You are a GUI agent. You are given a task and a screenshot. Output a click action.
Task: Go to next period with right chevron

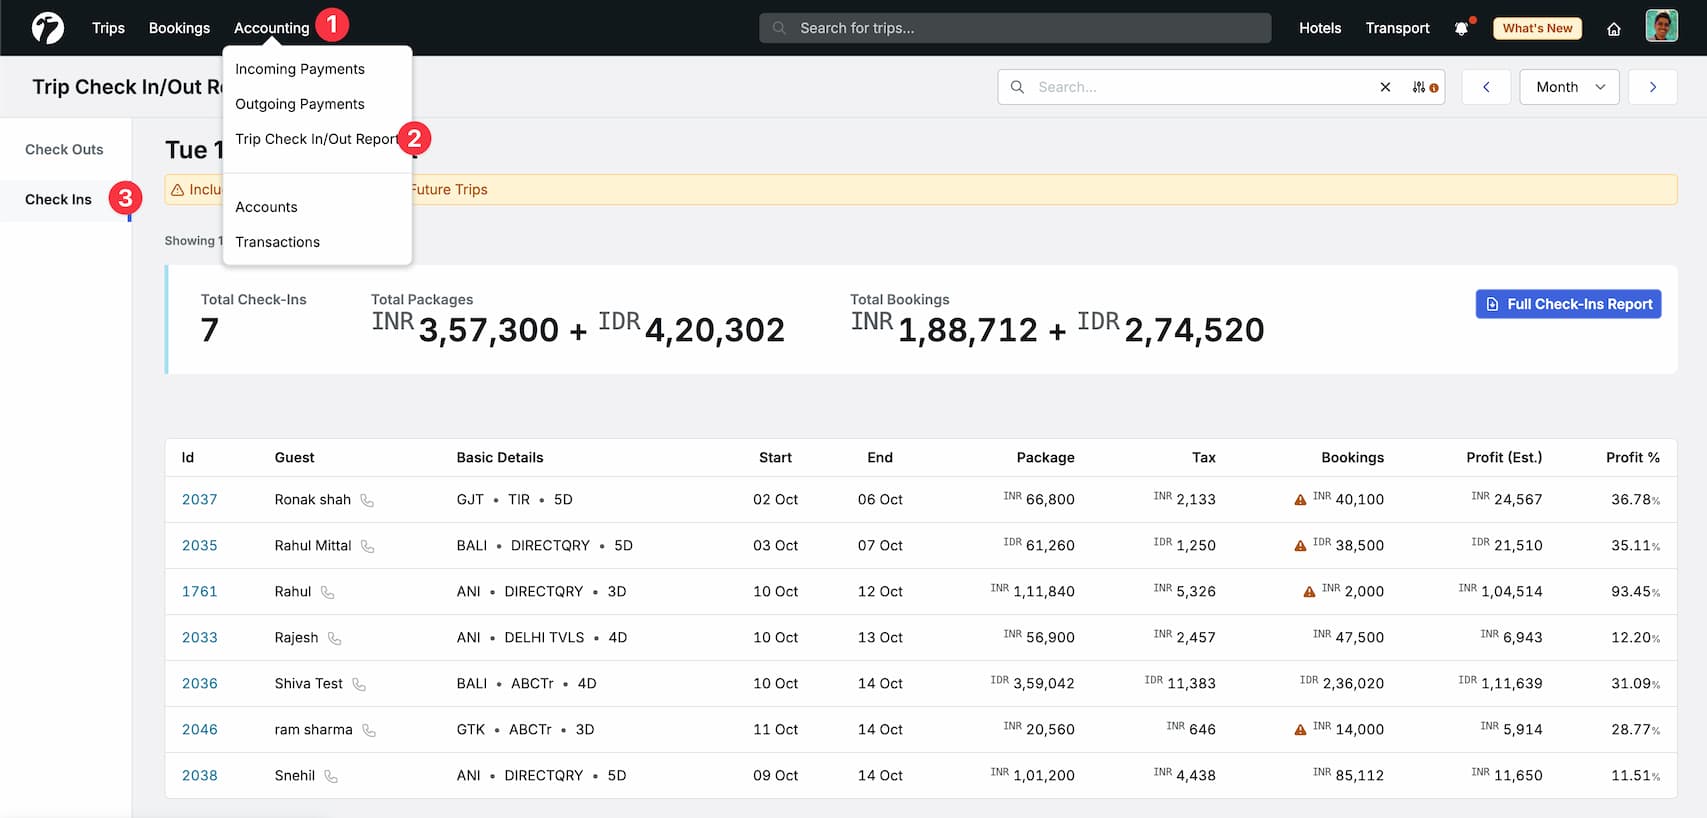tap(1652, 87)
